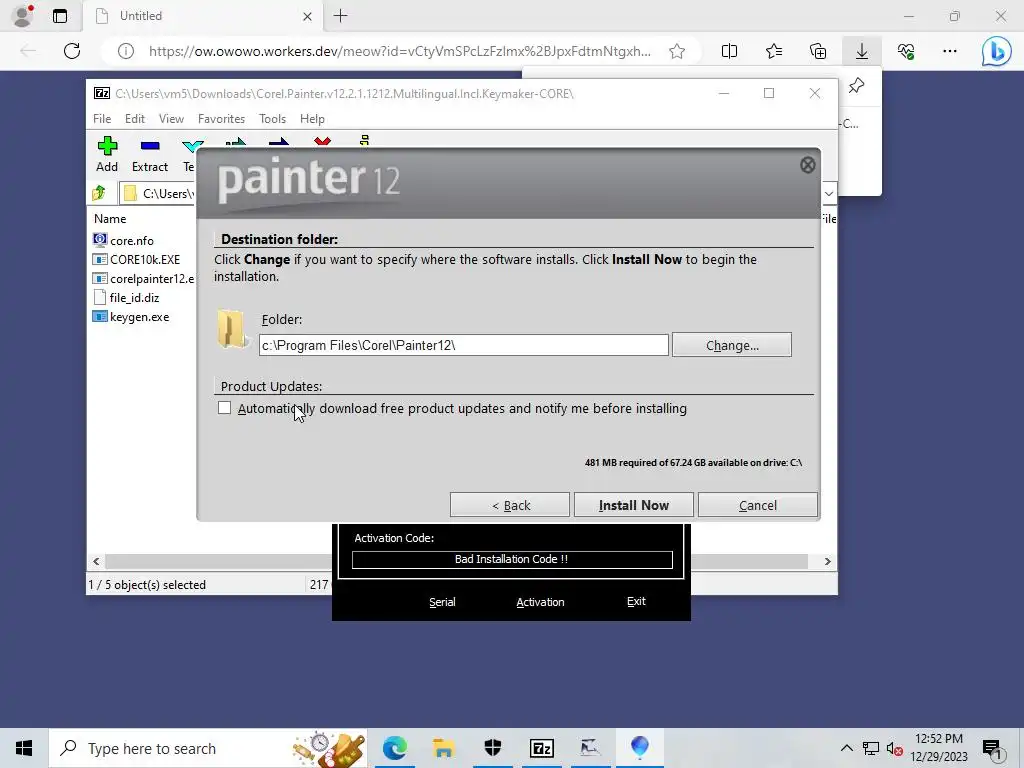The height and width of the screenshot is (768, 1024).
Task: Click into the installation Folder path field
Action: [464, 345]
